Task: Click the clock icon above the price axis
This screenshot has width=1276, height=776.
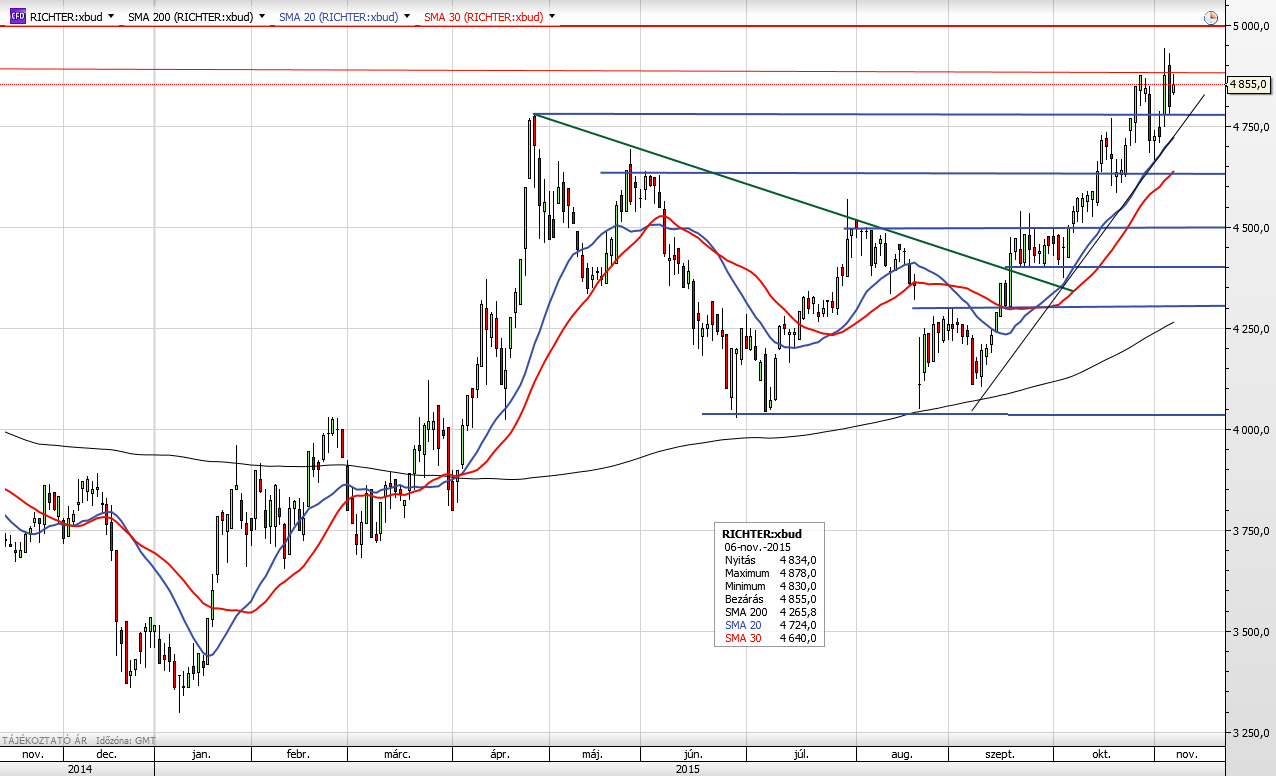Action: click(x=1210, y=17)
